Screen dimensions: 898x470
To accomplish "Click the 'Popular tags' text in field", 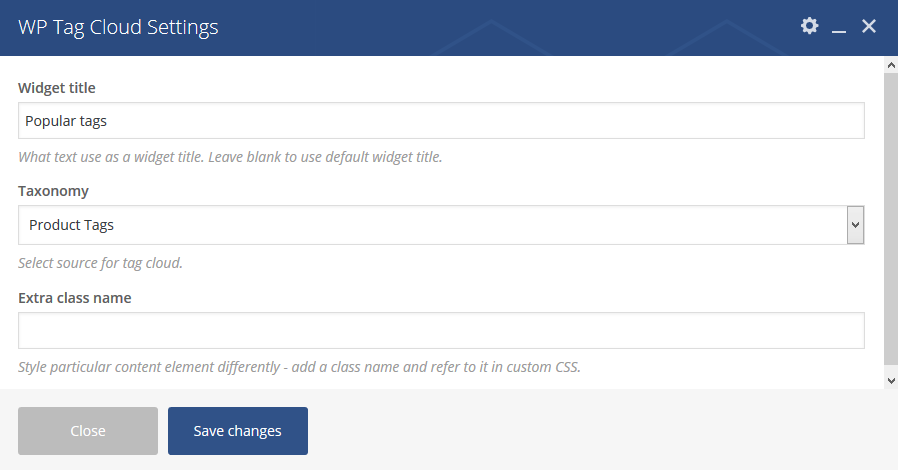I will (66, 121).
